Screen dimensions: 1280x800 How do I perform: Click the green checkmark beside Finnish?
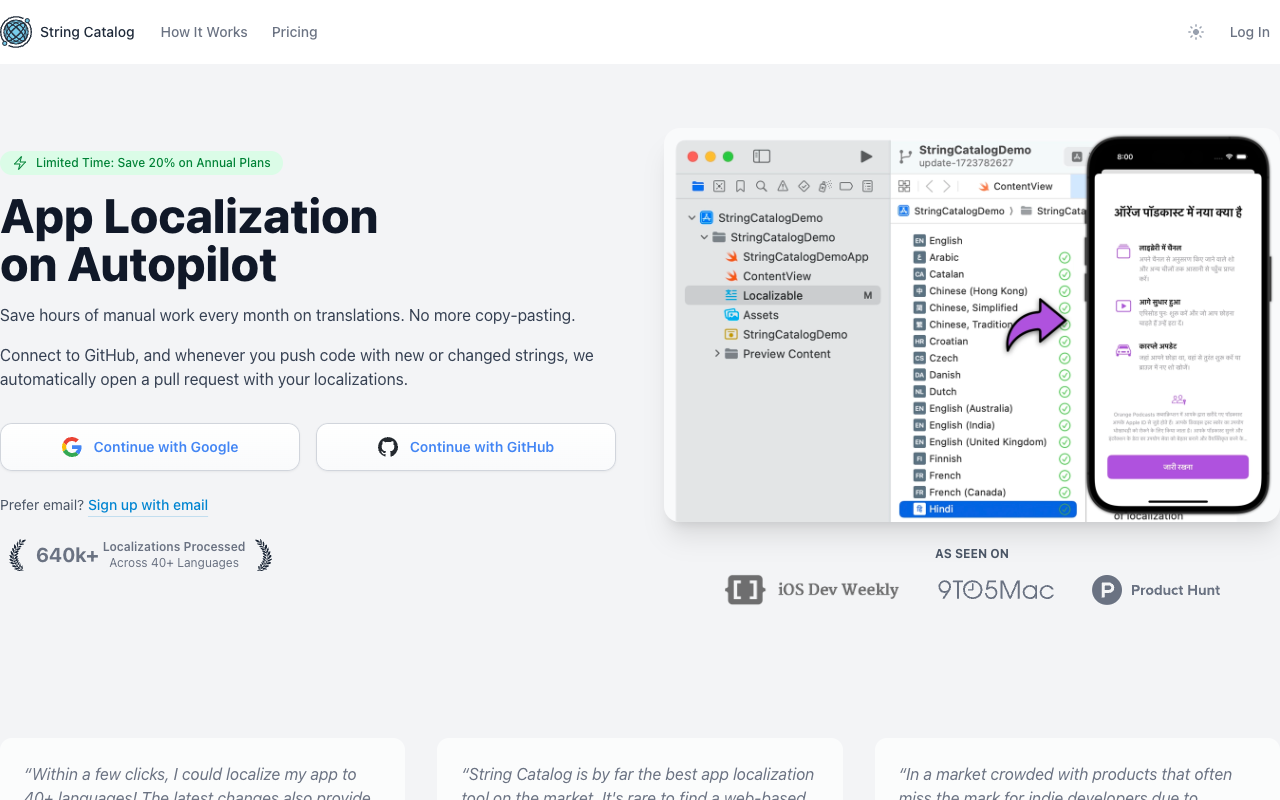[x=1065, y=459]
